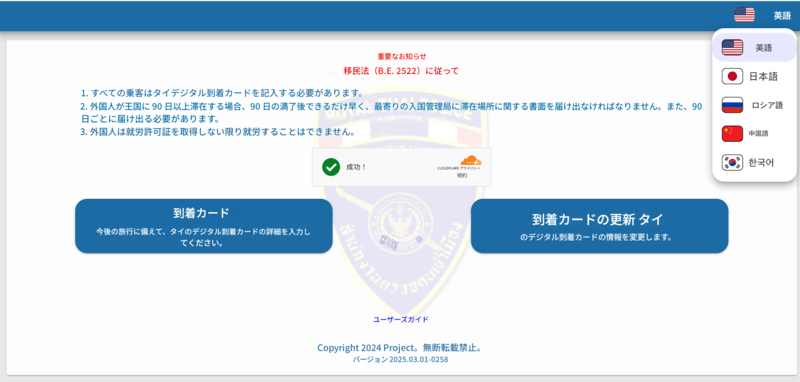800x382 pixels.
Task: Select 中国語 from the language list
Action: point(754,134)
